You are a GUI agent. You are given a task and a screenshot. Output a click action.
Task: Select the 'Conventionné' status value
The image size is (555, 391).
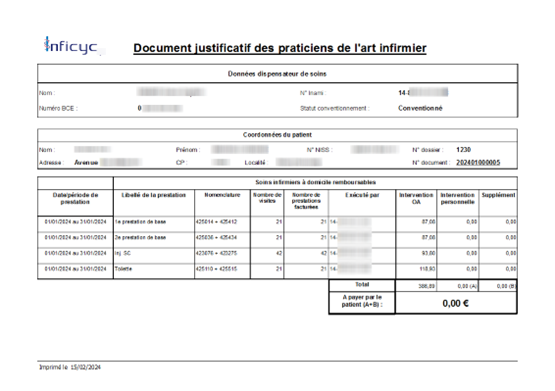pyautogui.click(x=420, y=108)
